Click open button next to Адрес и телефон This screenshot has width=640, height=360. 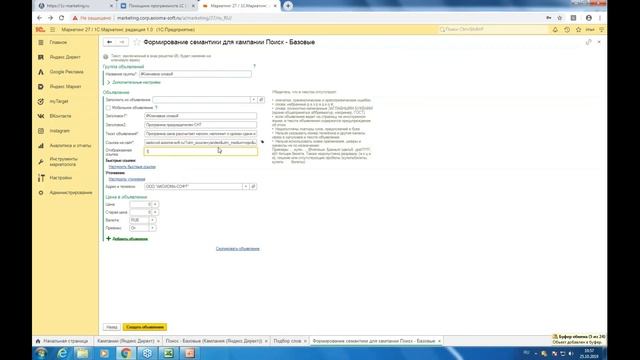pos(253,187)
